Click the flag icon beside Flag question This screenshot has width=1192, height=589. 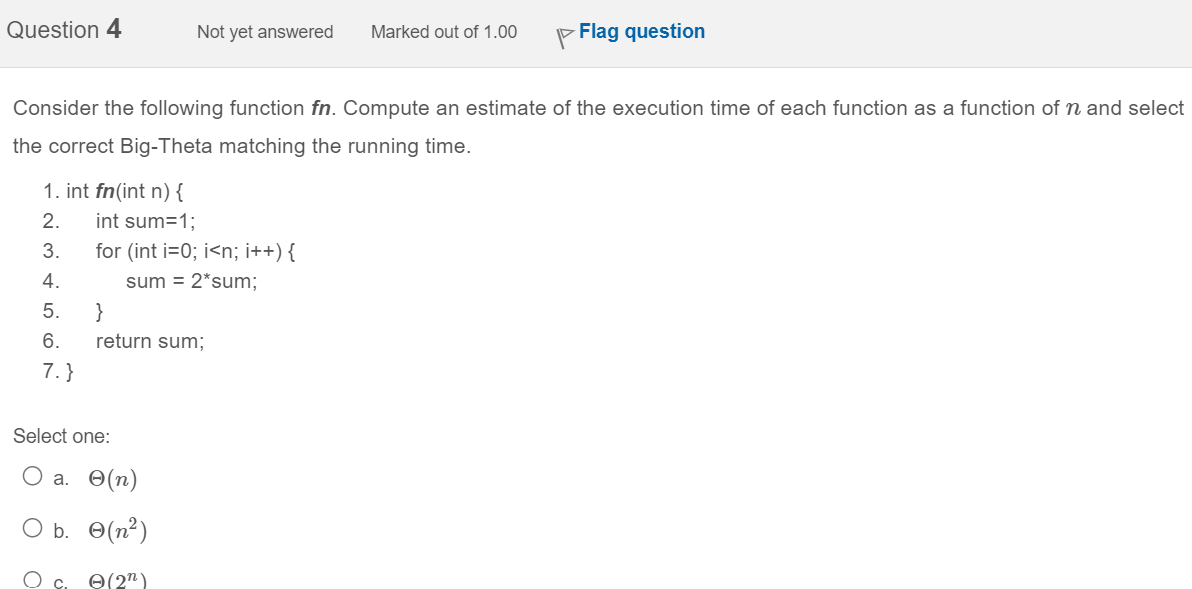tap(565, 34)
